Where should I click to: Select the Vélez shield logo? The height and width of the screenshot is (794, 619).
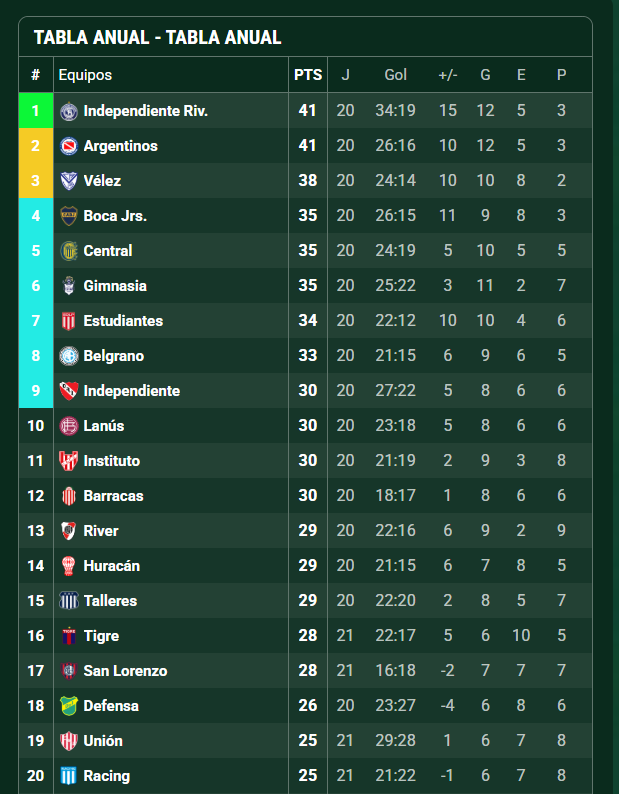68,181
